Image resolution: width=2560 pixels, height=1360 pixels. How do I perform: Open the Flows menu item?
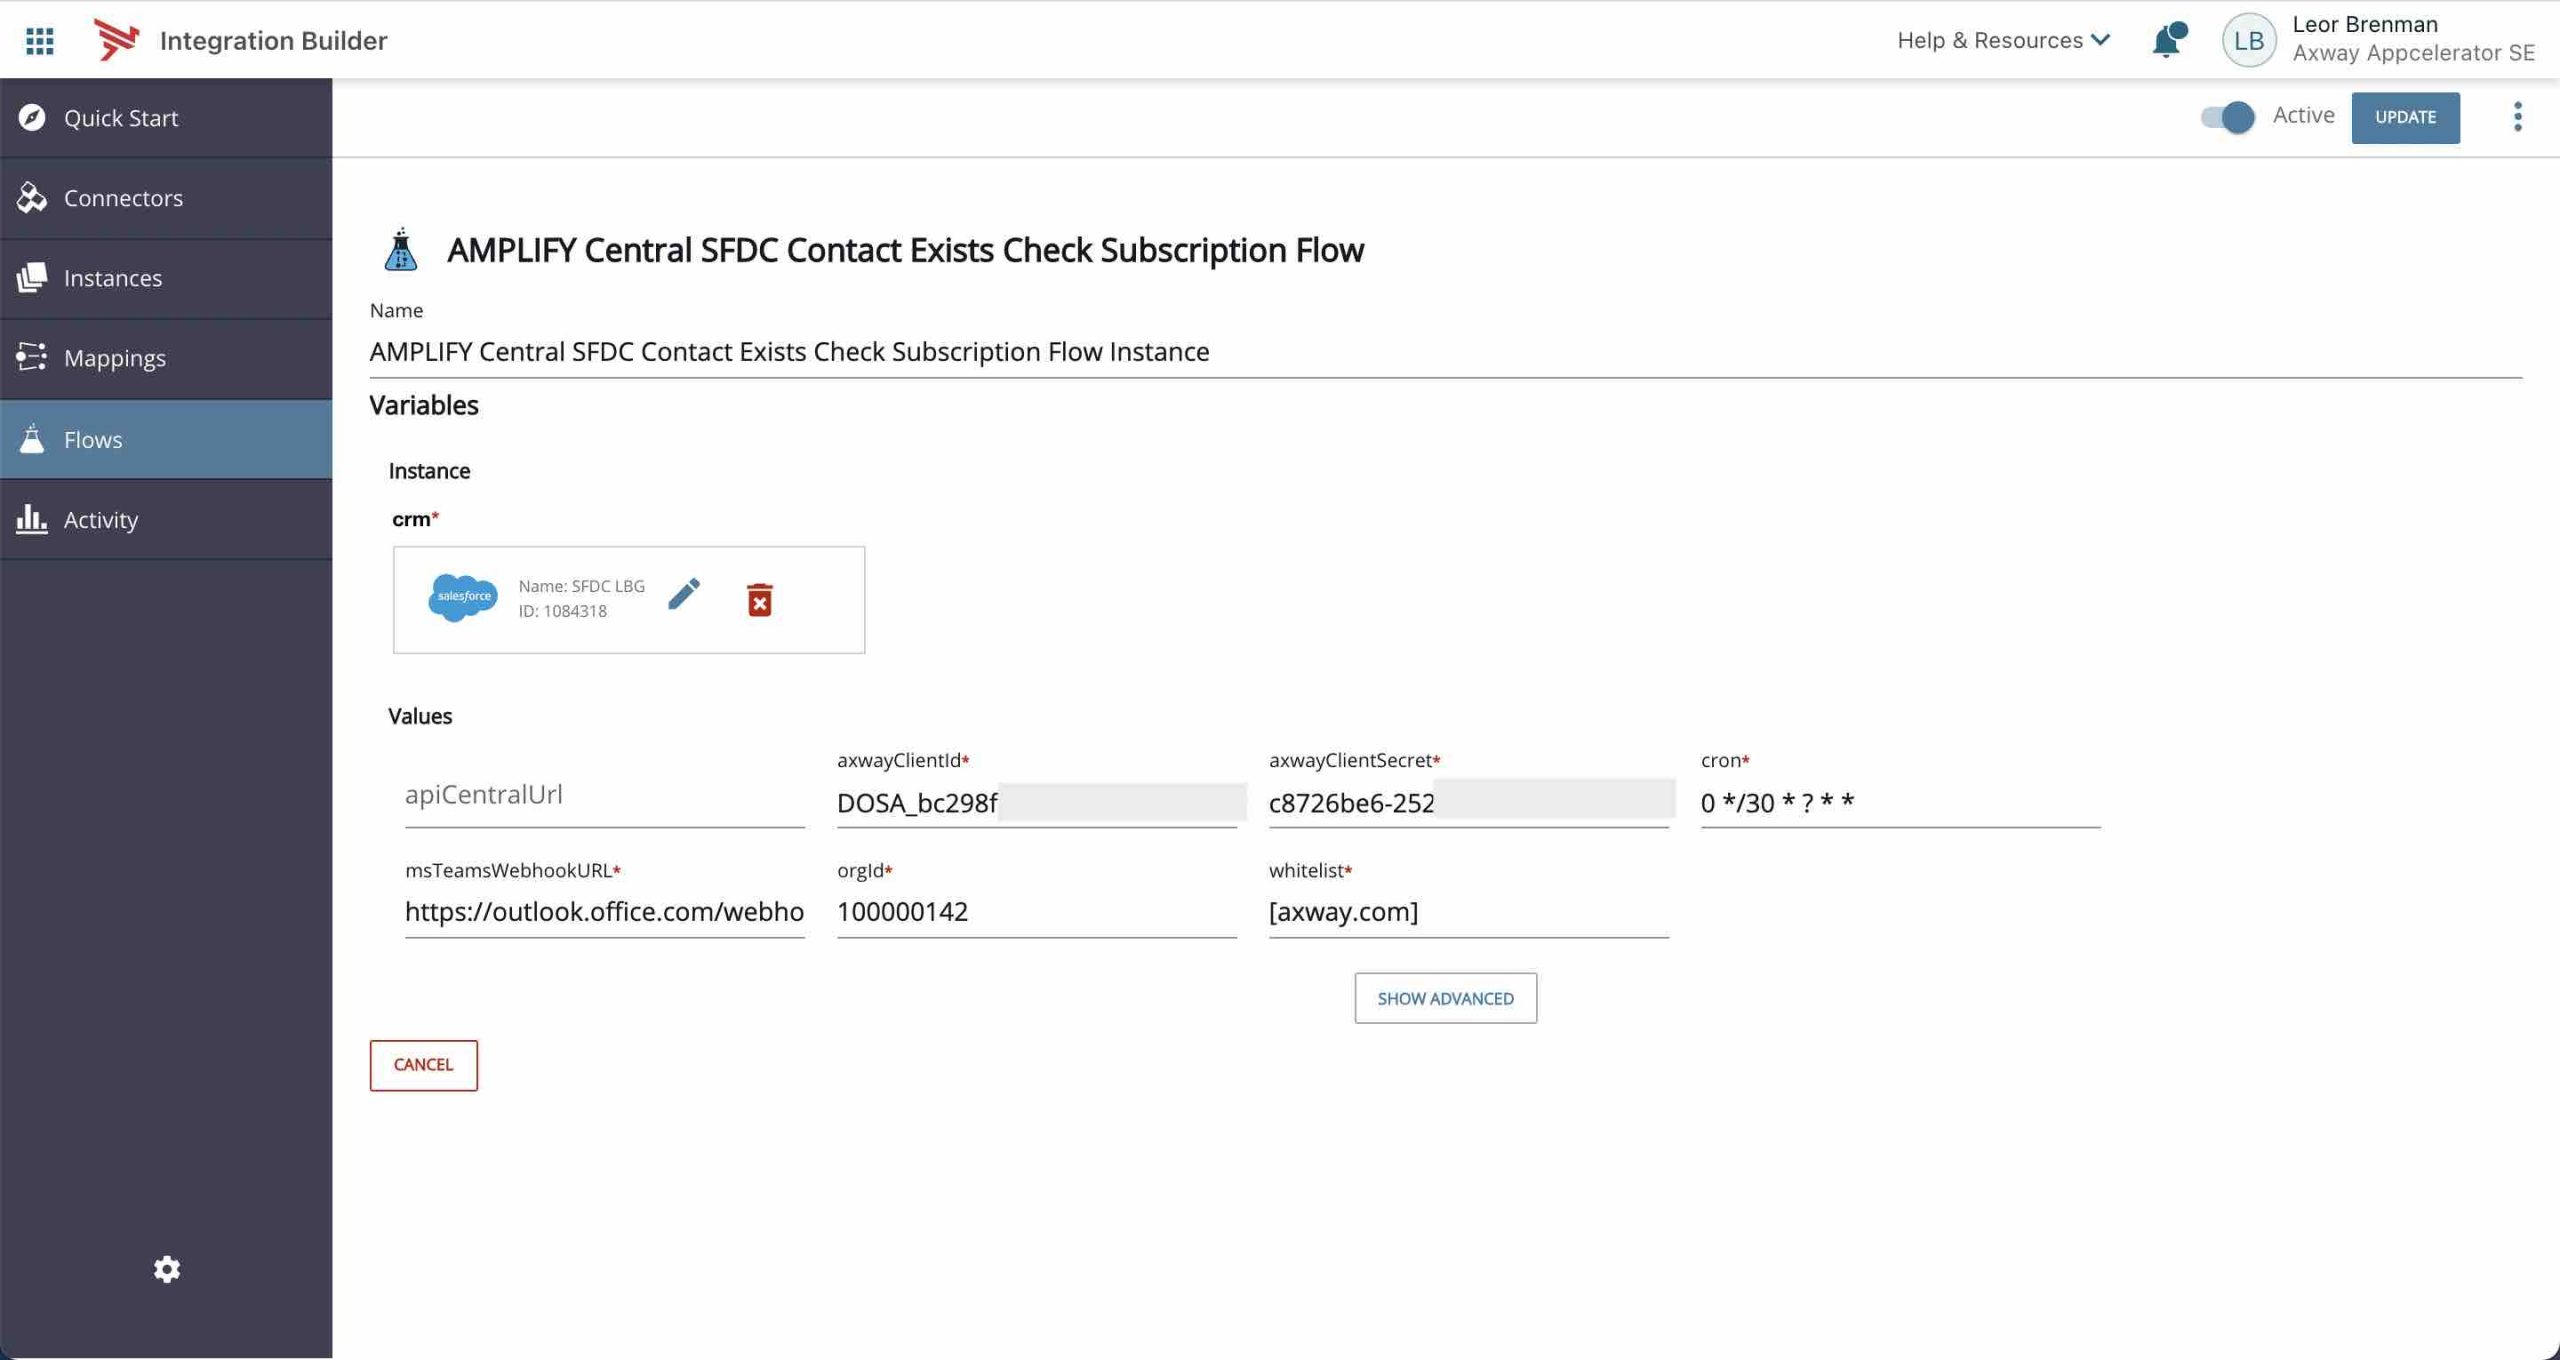point(166,439)
